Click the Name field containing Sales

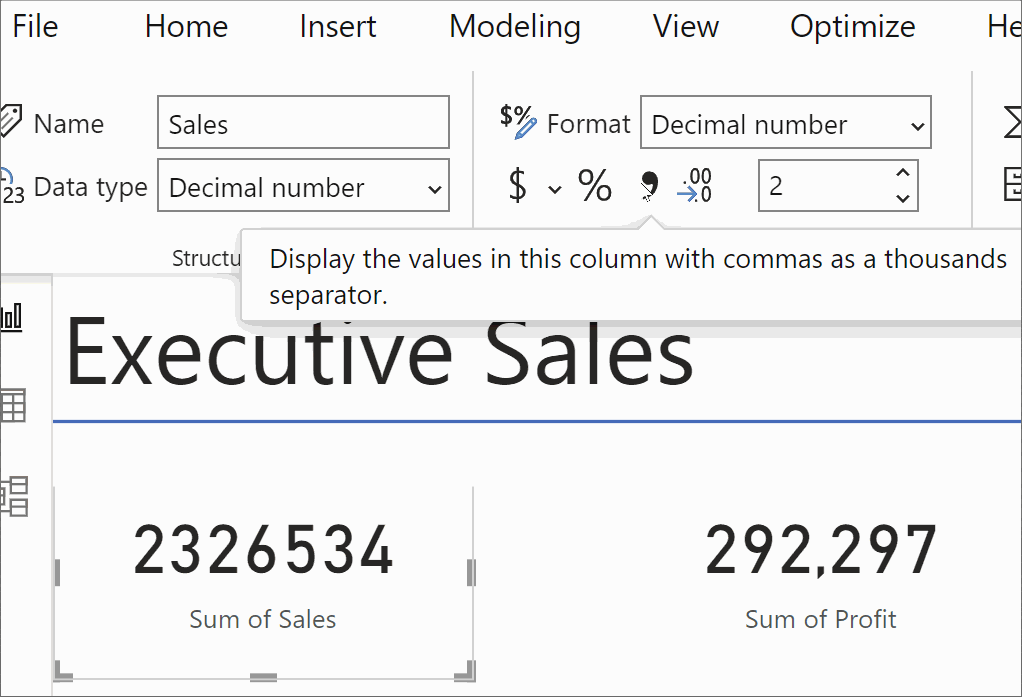pyautogui.click(x=303, y=124)
